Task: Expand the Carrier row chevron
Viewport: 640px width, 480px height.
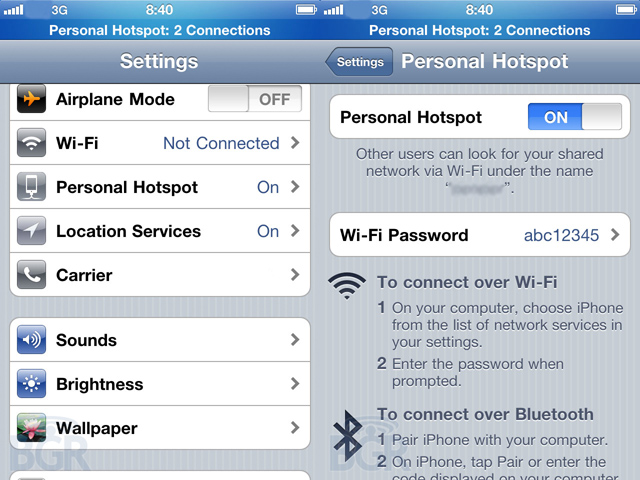Action: pyautogui.click(x=295, y=275)
